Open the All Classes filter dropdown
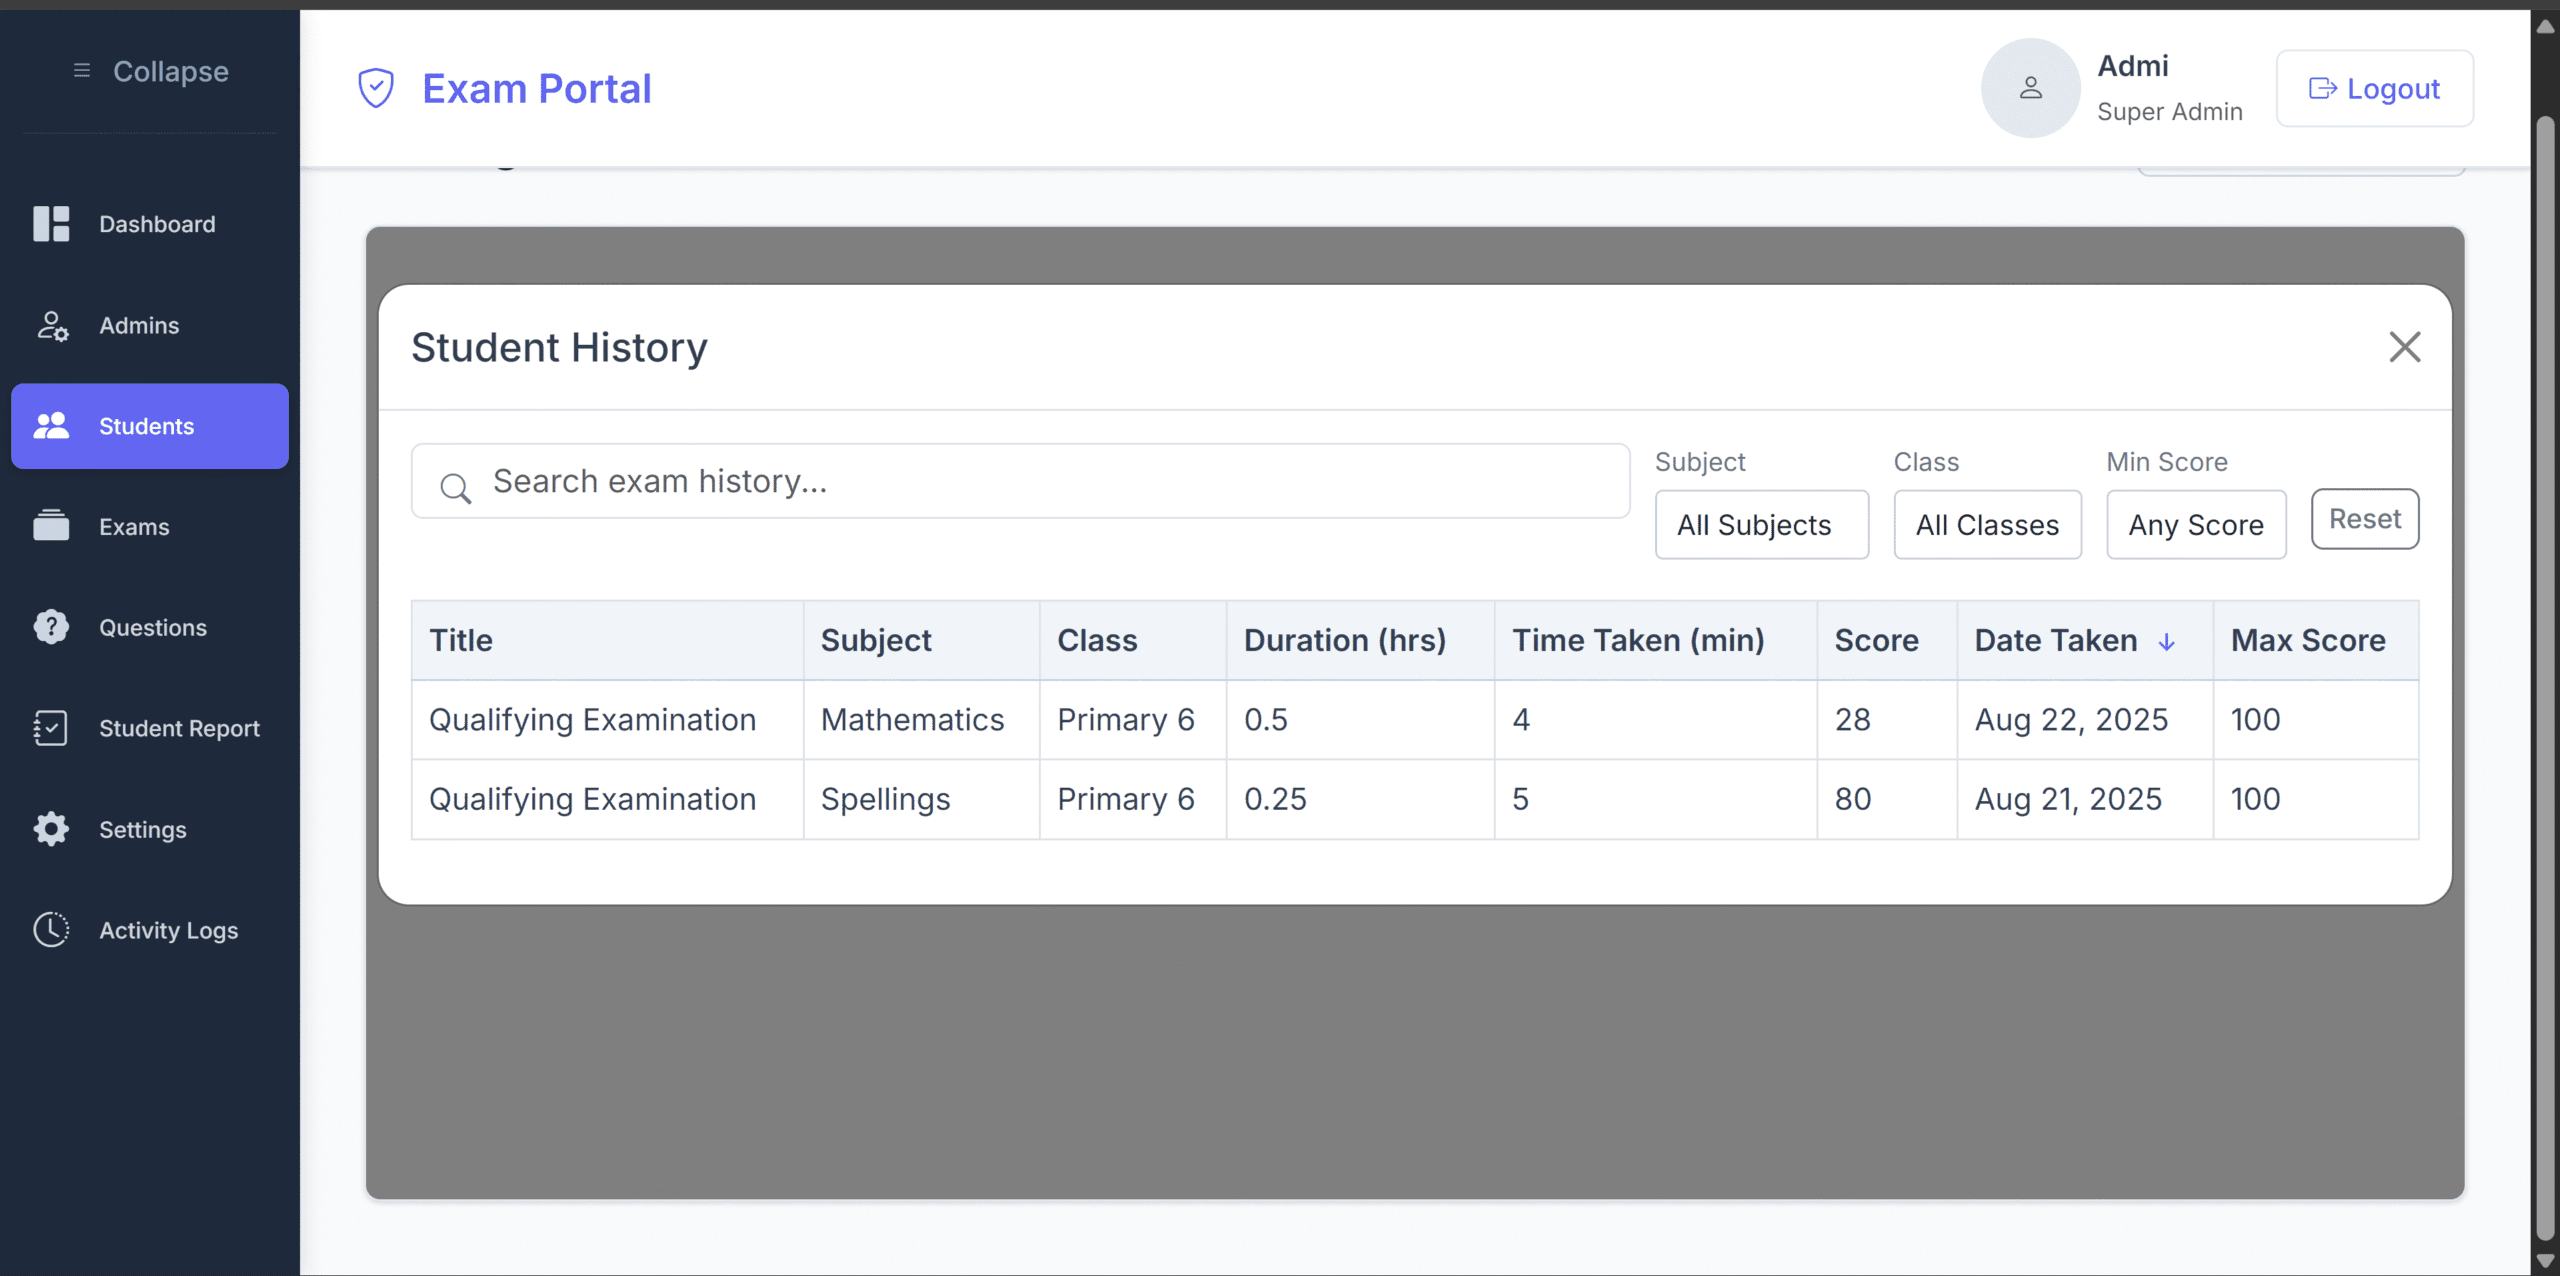 (x=1986, y=525)
